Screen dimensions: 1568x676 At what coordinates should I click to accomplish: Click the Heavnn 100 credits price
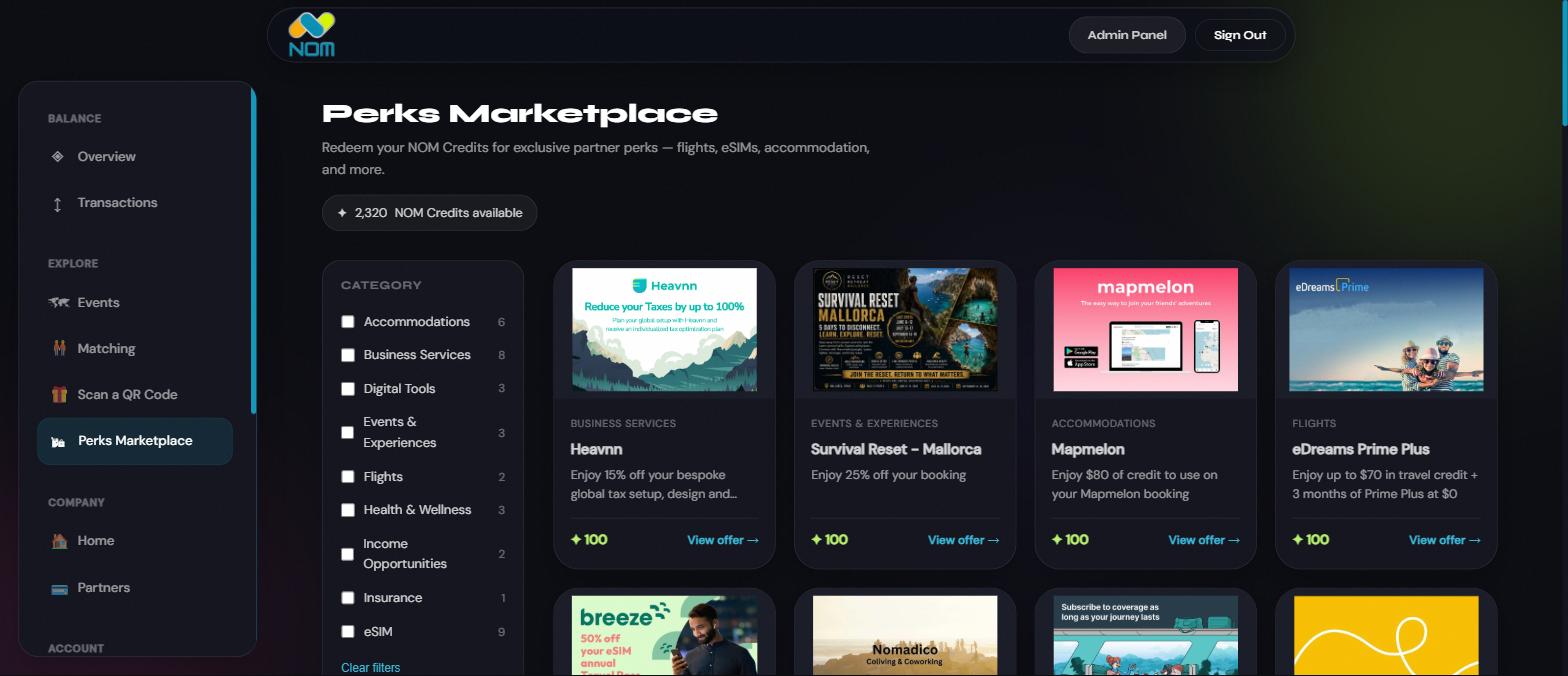tap(589, 540)
